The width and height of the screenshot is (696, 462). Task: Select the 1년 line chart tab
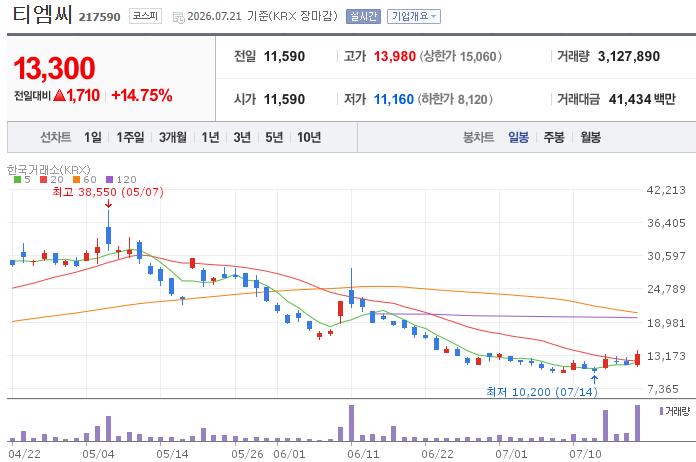210,138
